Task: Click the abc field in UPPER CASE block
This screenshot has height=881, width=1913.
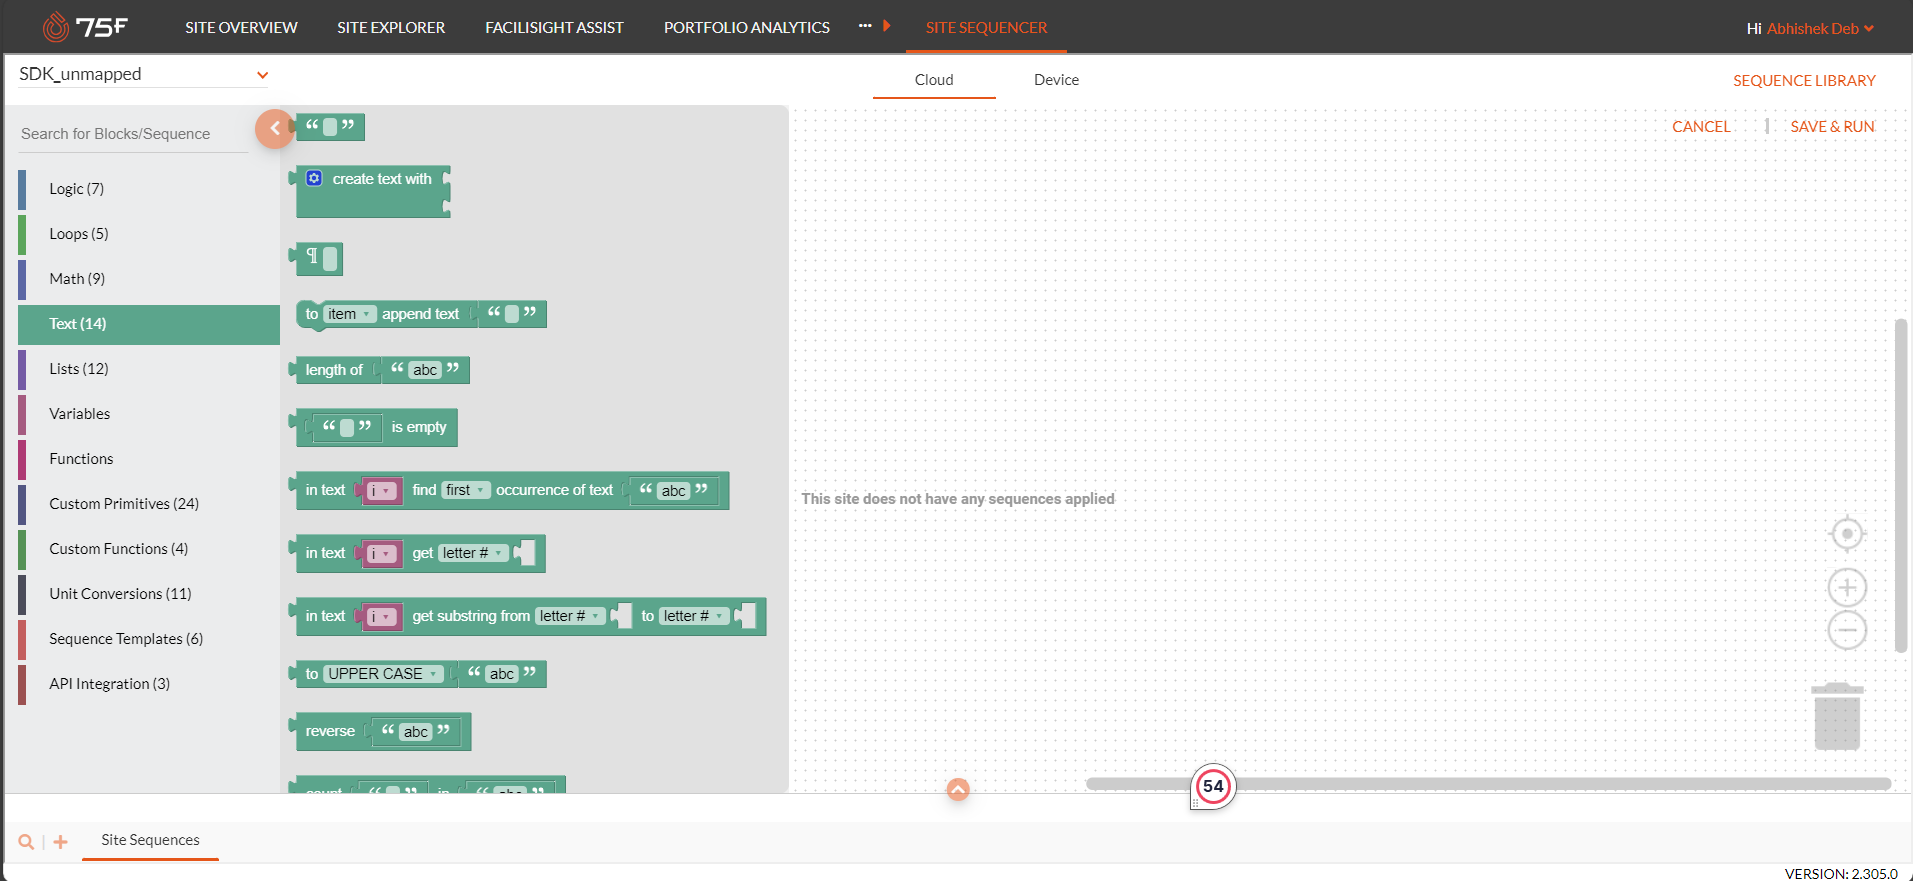Action: pos(502,674)
